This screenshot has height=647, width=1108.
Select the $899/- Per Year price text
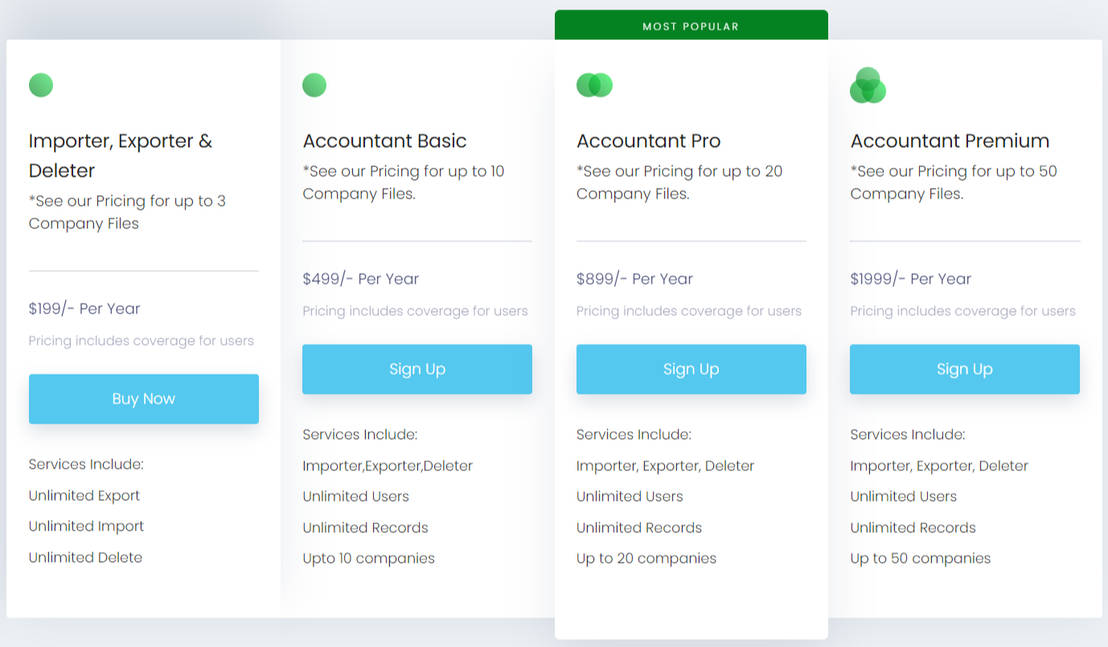click(634, 279)
